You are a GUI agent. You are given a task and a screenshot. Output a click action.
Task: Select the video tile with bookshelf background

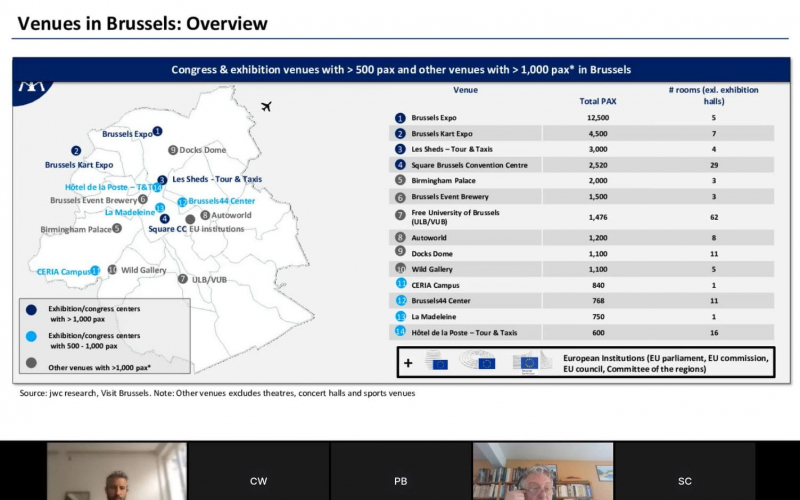543,471
